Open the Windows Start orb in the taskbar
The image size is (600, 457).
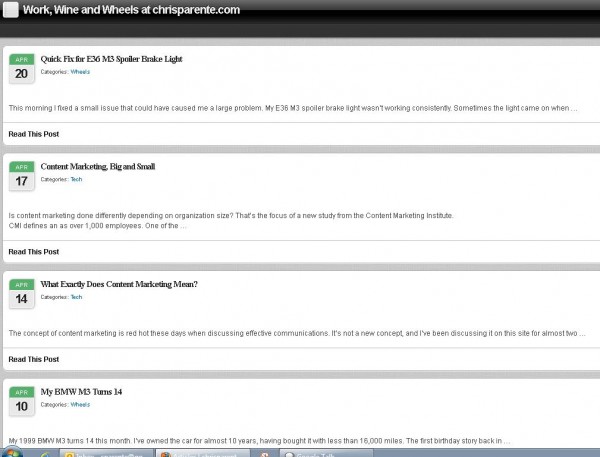(x=12, y=452)
